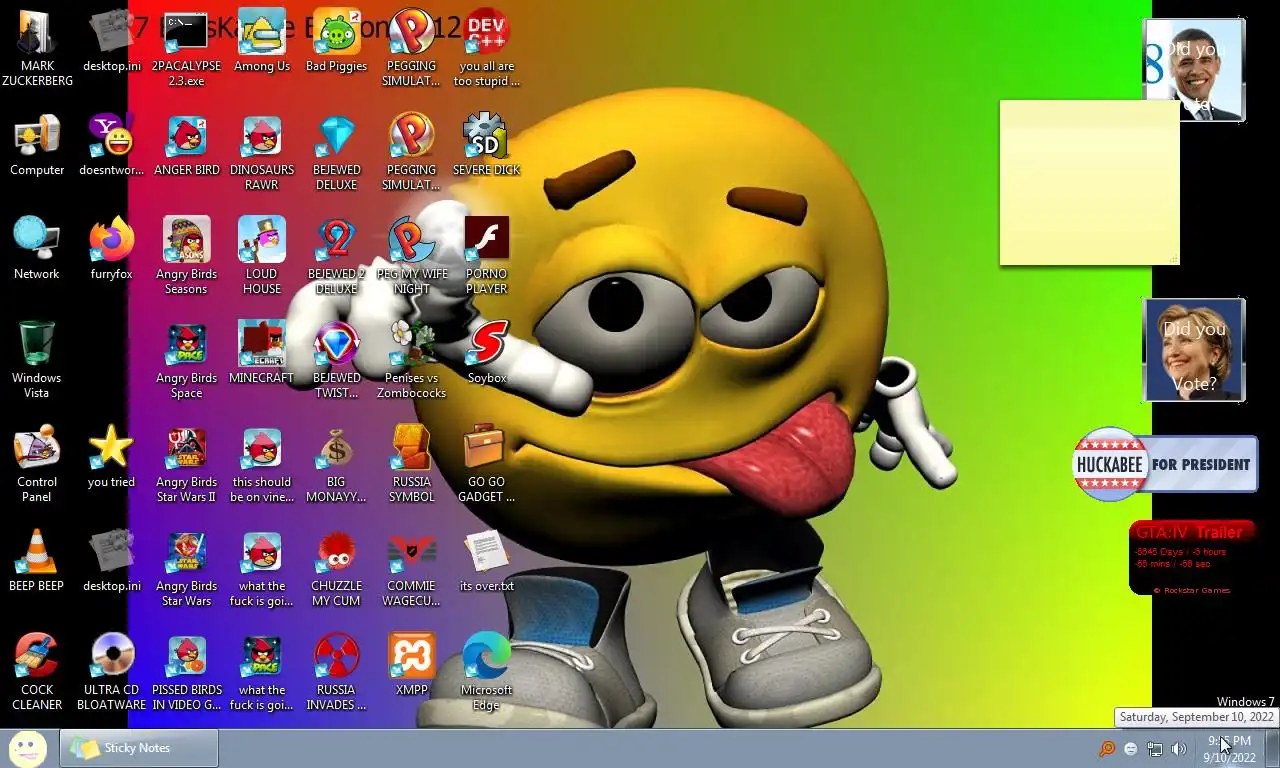Open the Computer desktop icon

point(37,145)
